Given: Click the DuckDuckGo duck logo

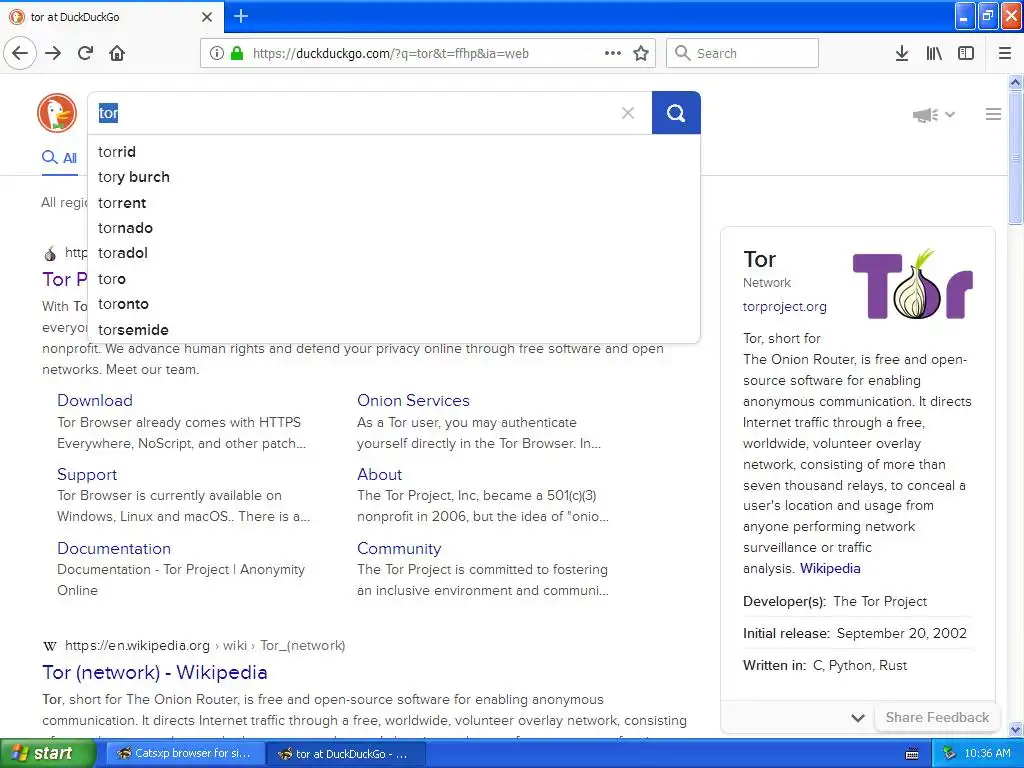Looking at the screenshot, I should point(57,112).
